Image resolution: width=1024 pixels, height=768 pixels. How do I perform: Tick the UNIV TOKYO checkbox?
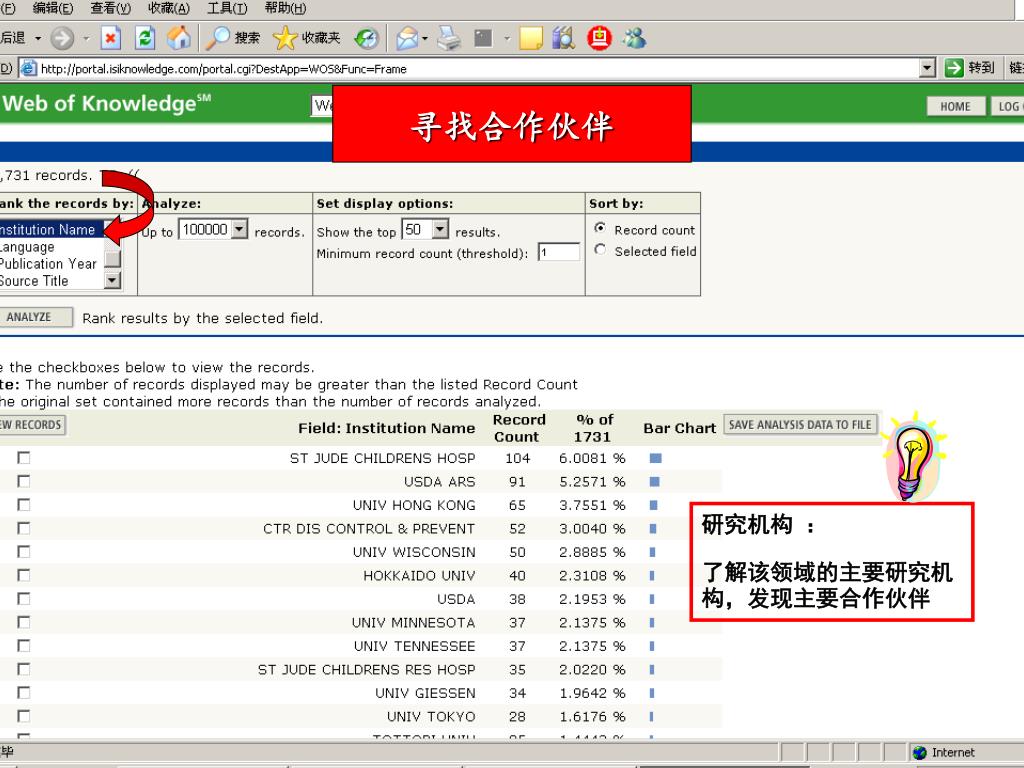pyautogui.click(x=24, y=716)
